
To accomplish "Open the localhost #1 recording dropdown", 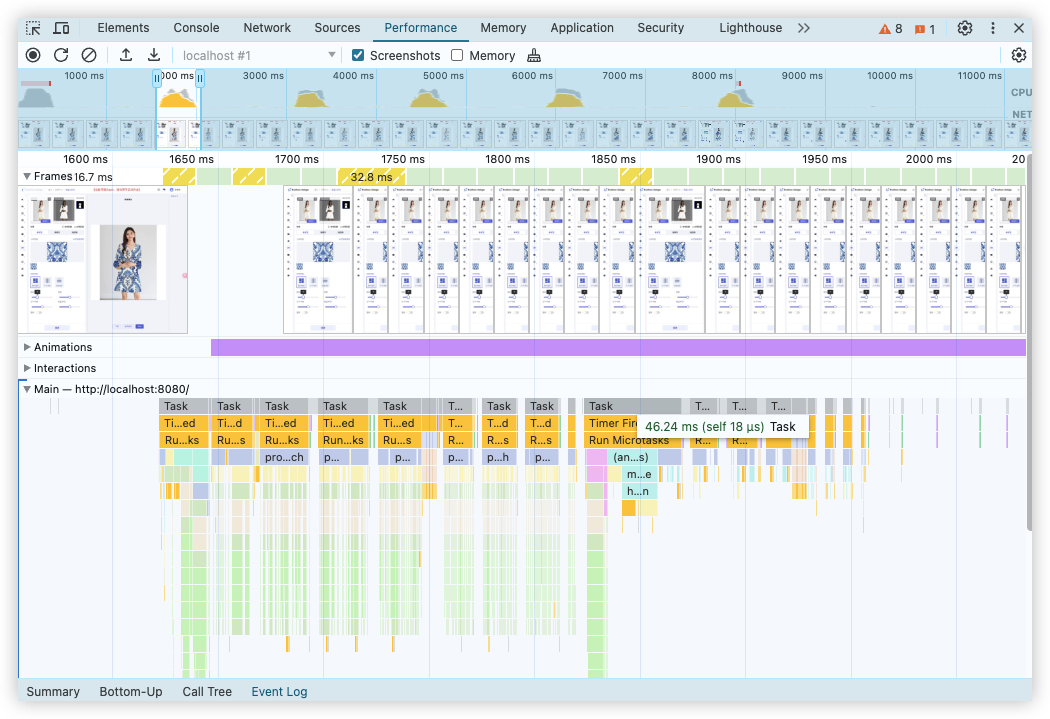I will click(258, 56).
